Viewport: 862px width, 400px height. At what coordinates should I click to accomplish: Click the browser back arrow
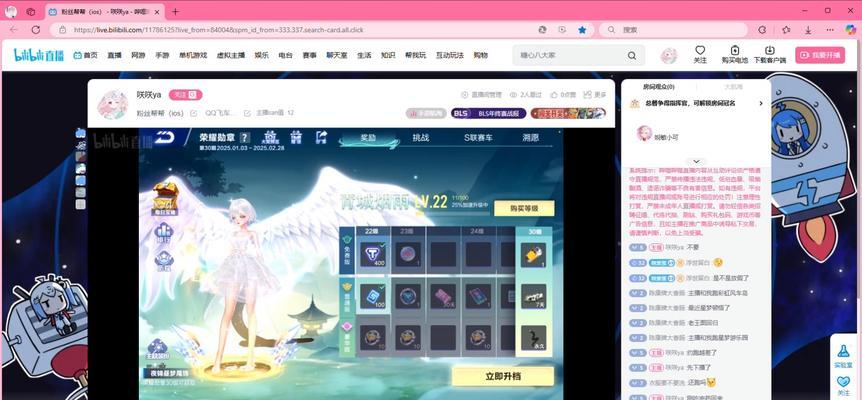pos(14,30)
